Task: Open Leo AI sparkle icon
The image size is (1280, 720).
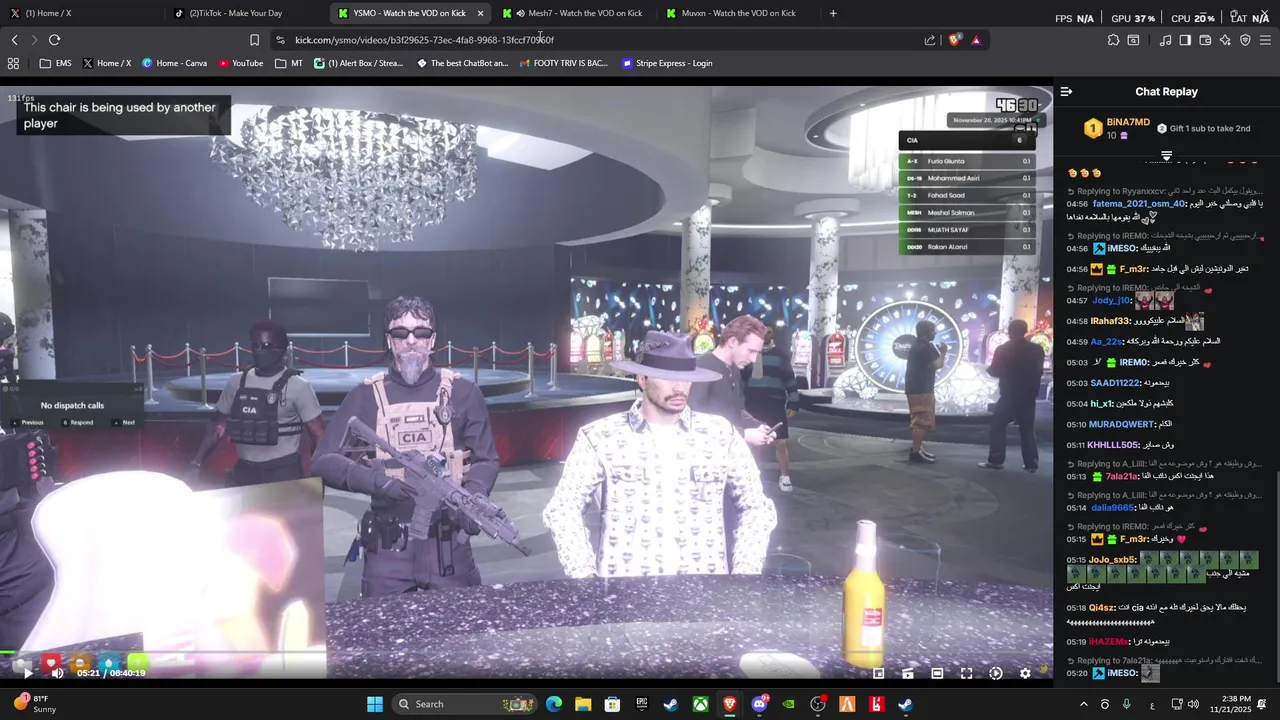Action: pos(1225,40)
